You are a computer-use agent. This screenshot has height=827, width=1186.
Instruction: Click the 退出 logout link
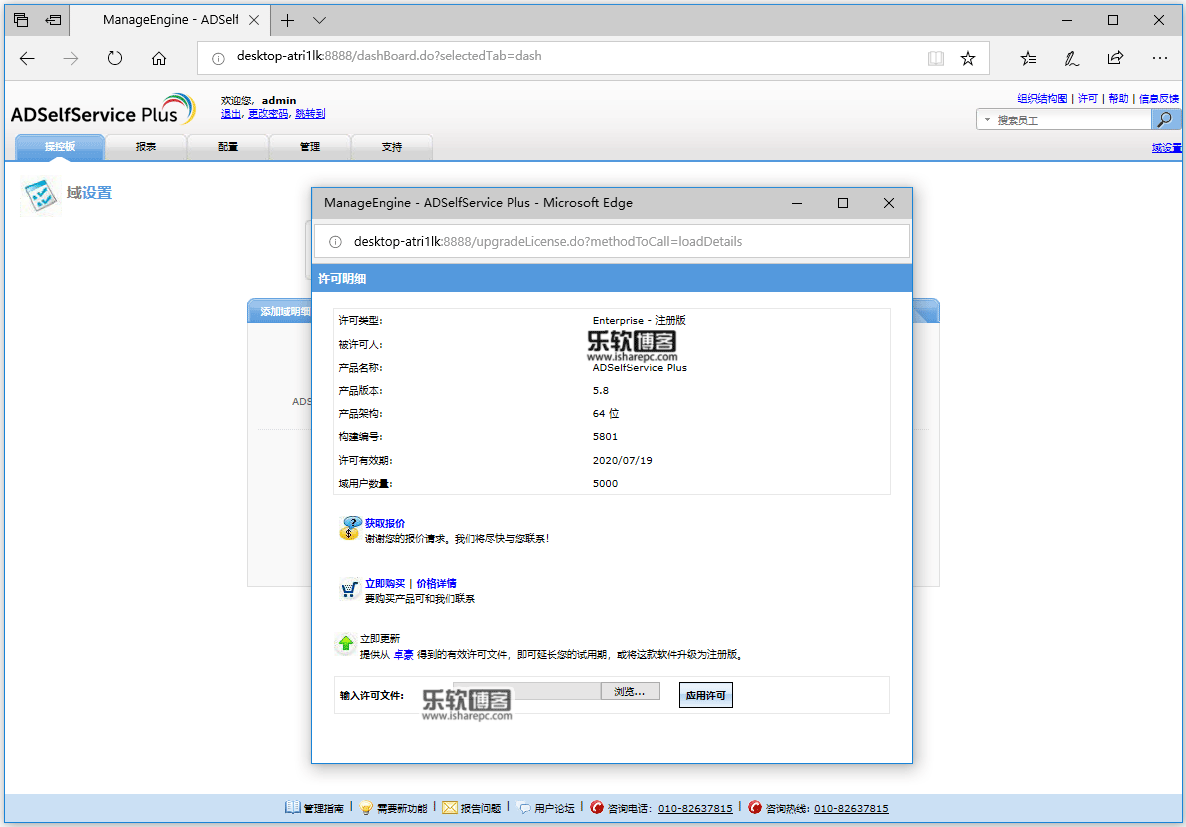[x=231, y=113]
